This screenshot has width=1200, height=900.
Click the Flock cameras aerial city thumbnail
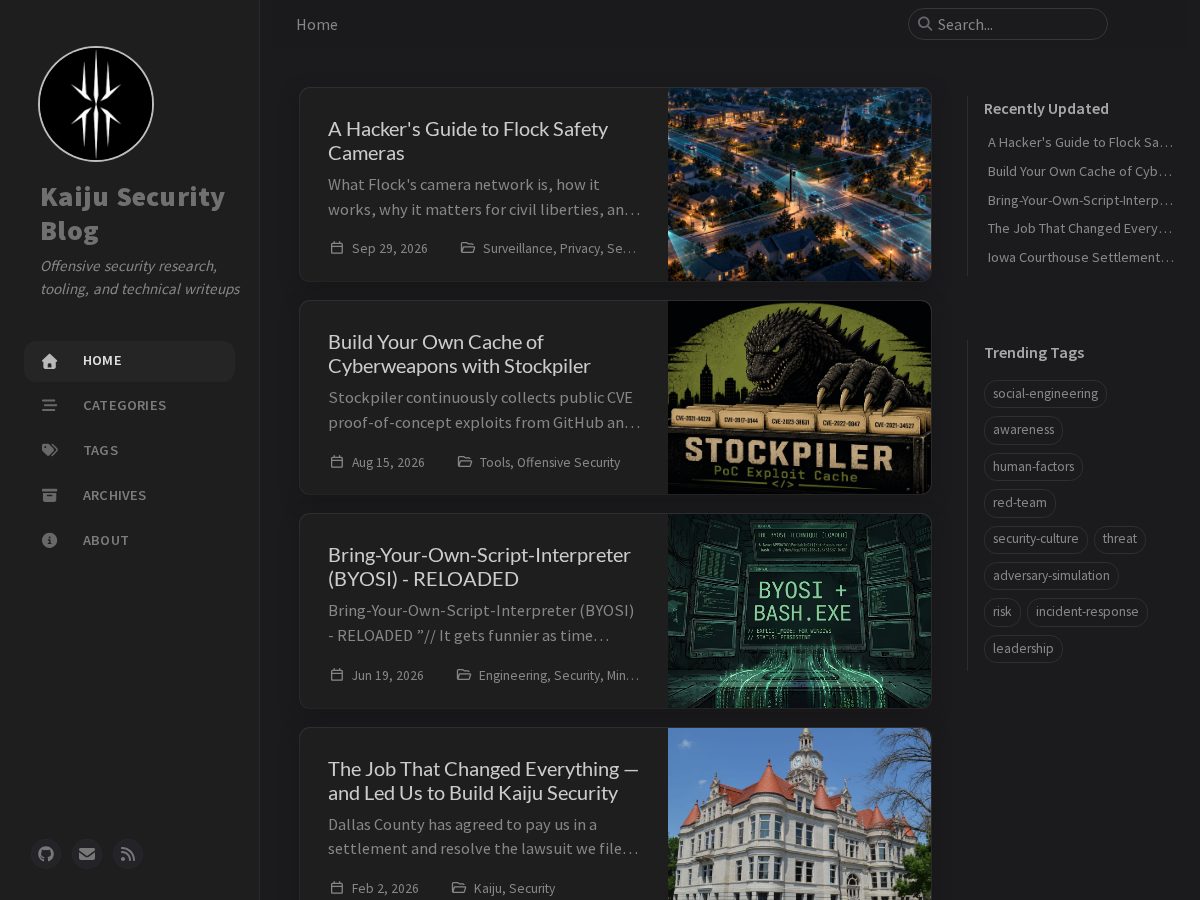pos(800,184)
